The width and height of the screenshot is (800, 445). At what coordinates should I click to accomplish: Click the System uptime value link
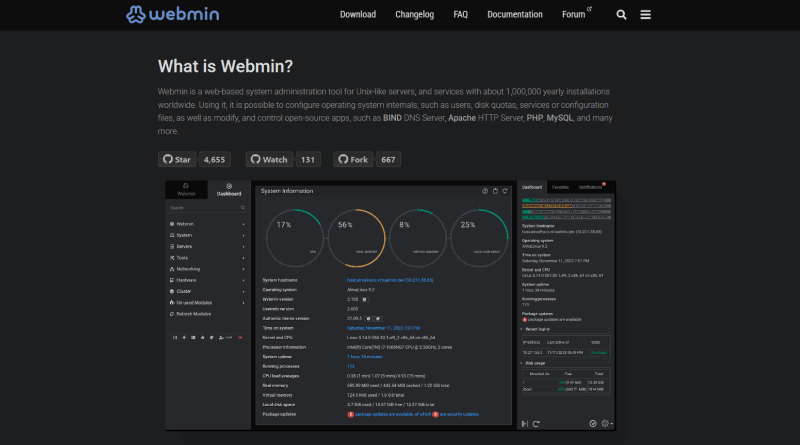364,357
